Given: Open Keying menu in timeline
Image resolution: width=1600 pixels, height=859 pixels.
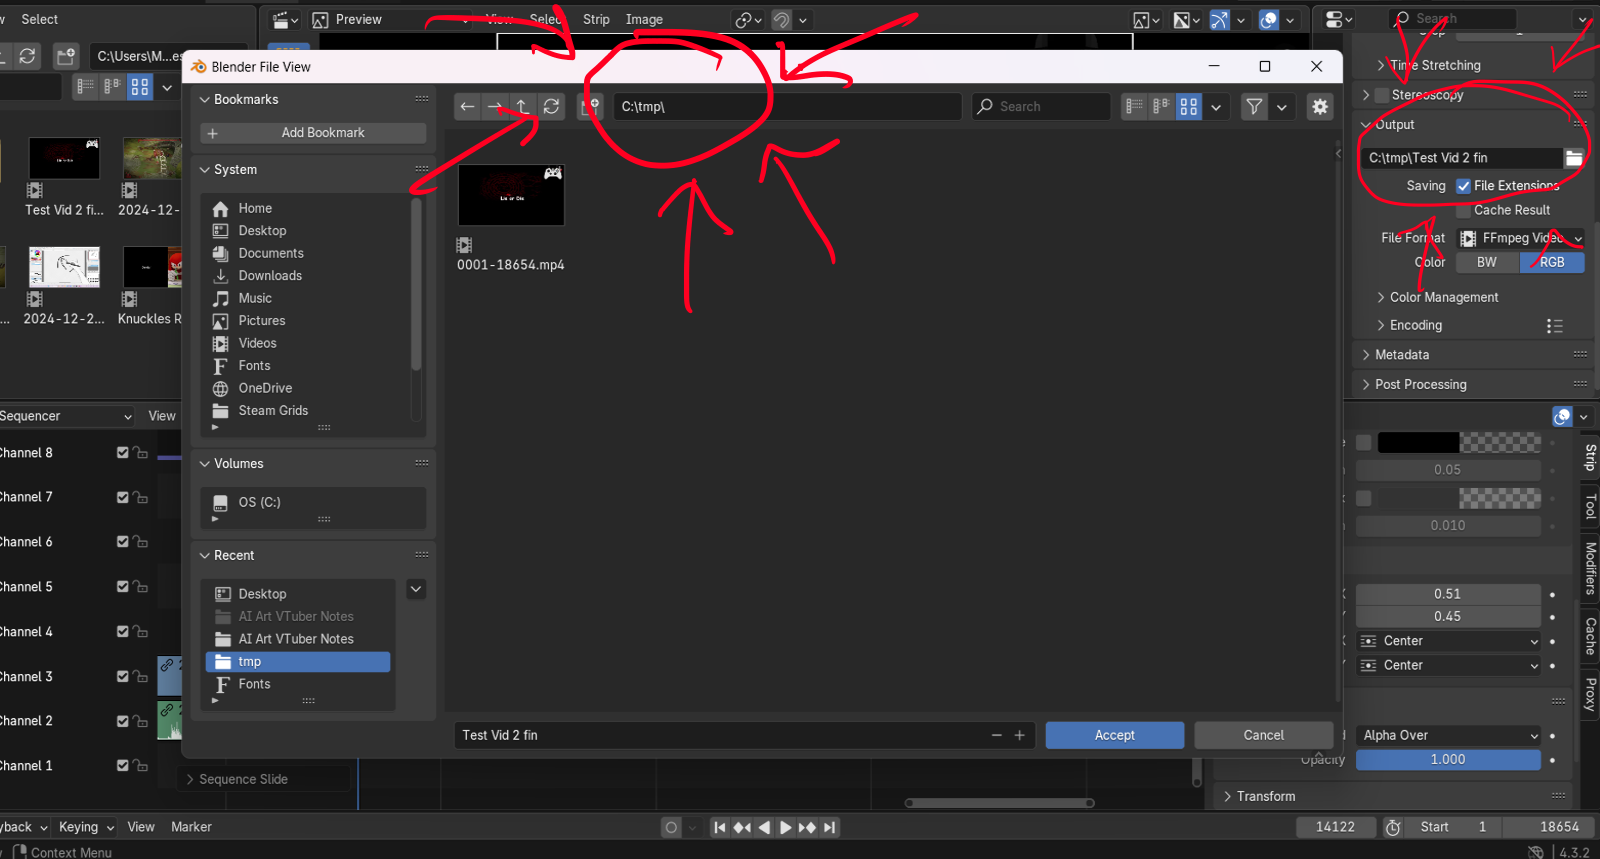Looking at the screenshot, I should [x=87, y=827].
